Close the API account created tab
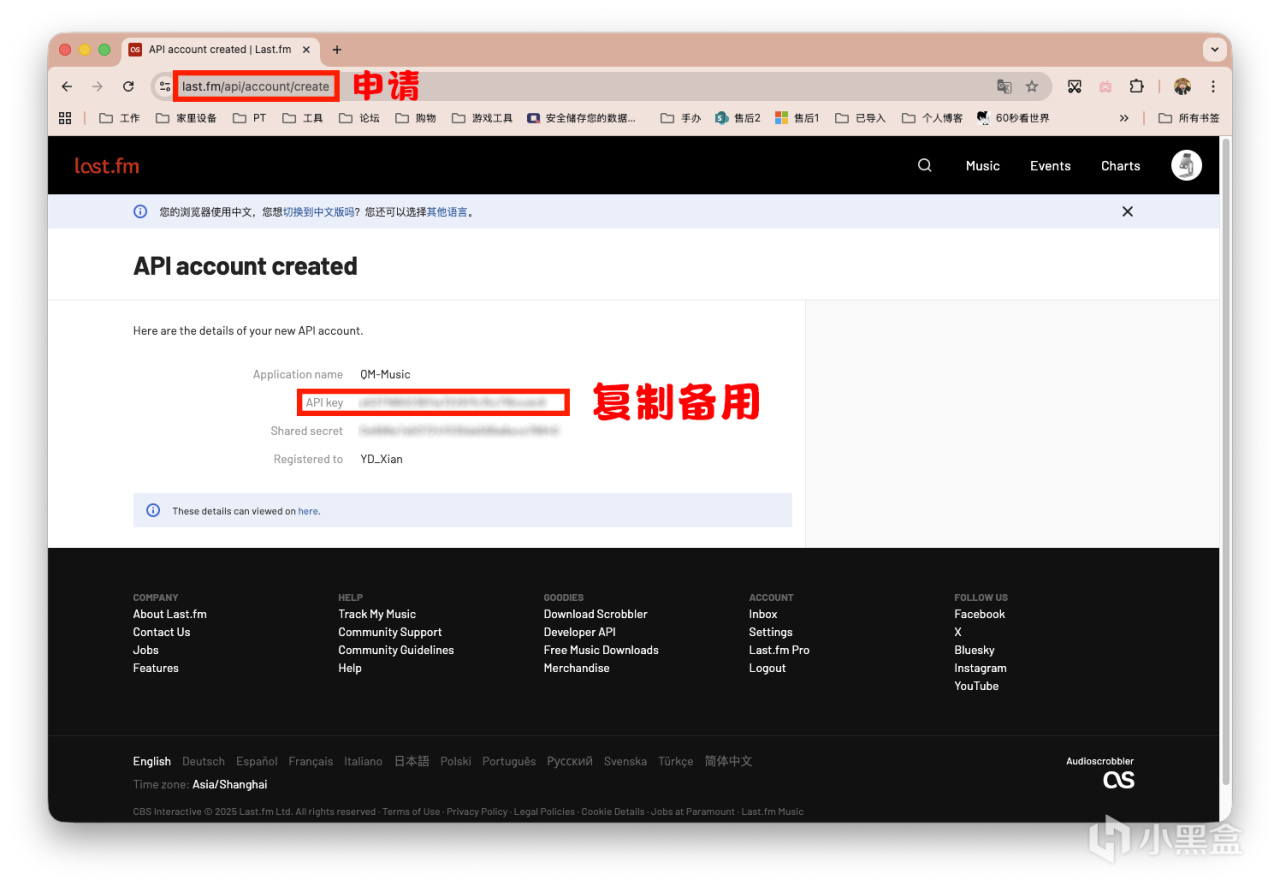The width and height of the screenshot is (1280, 886). [306, 50]
